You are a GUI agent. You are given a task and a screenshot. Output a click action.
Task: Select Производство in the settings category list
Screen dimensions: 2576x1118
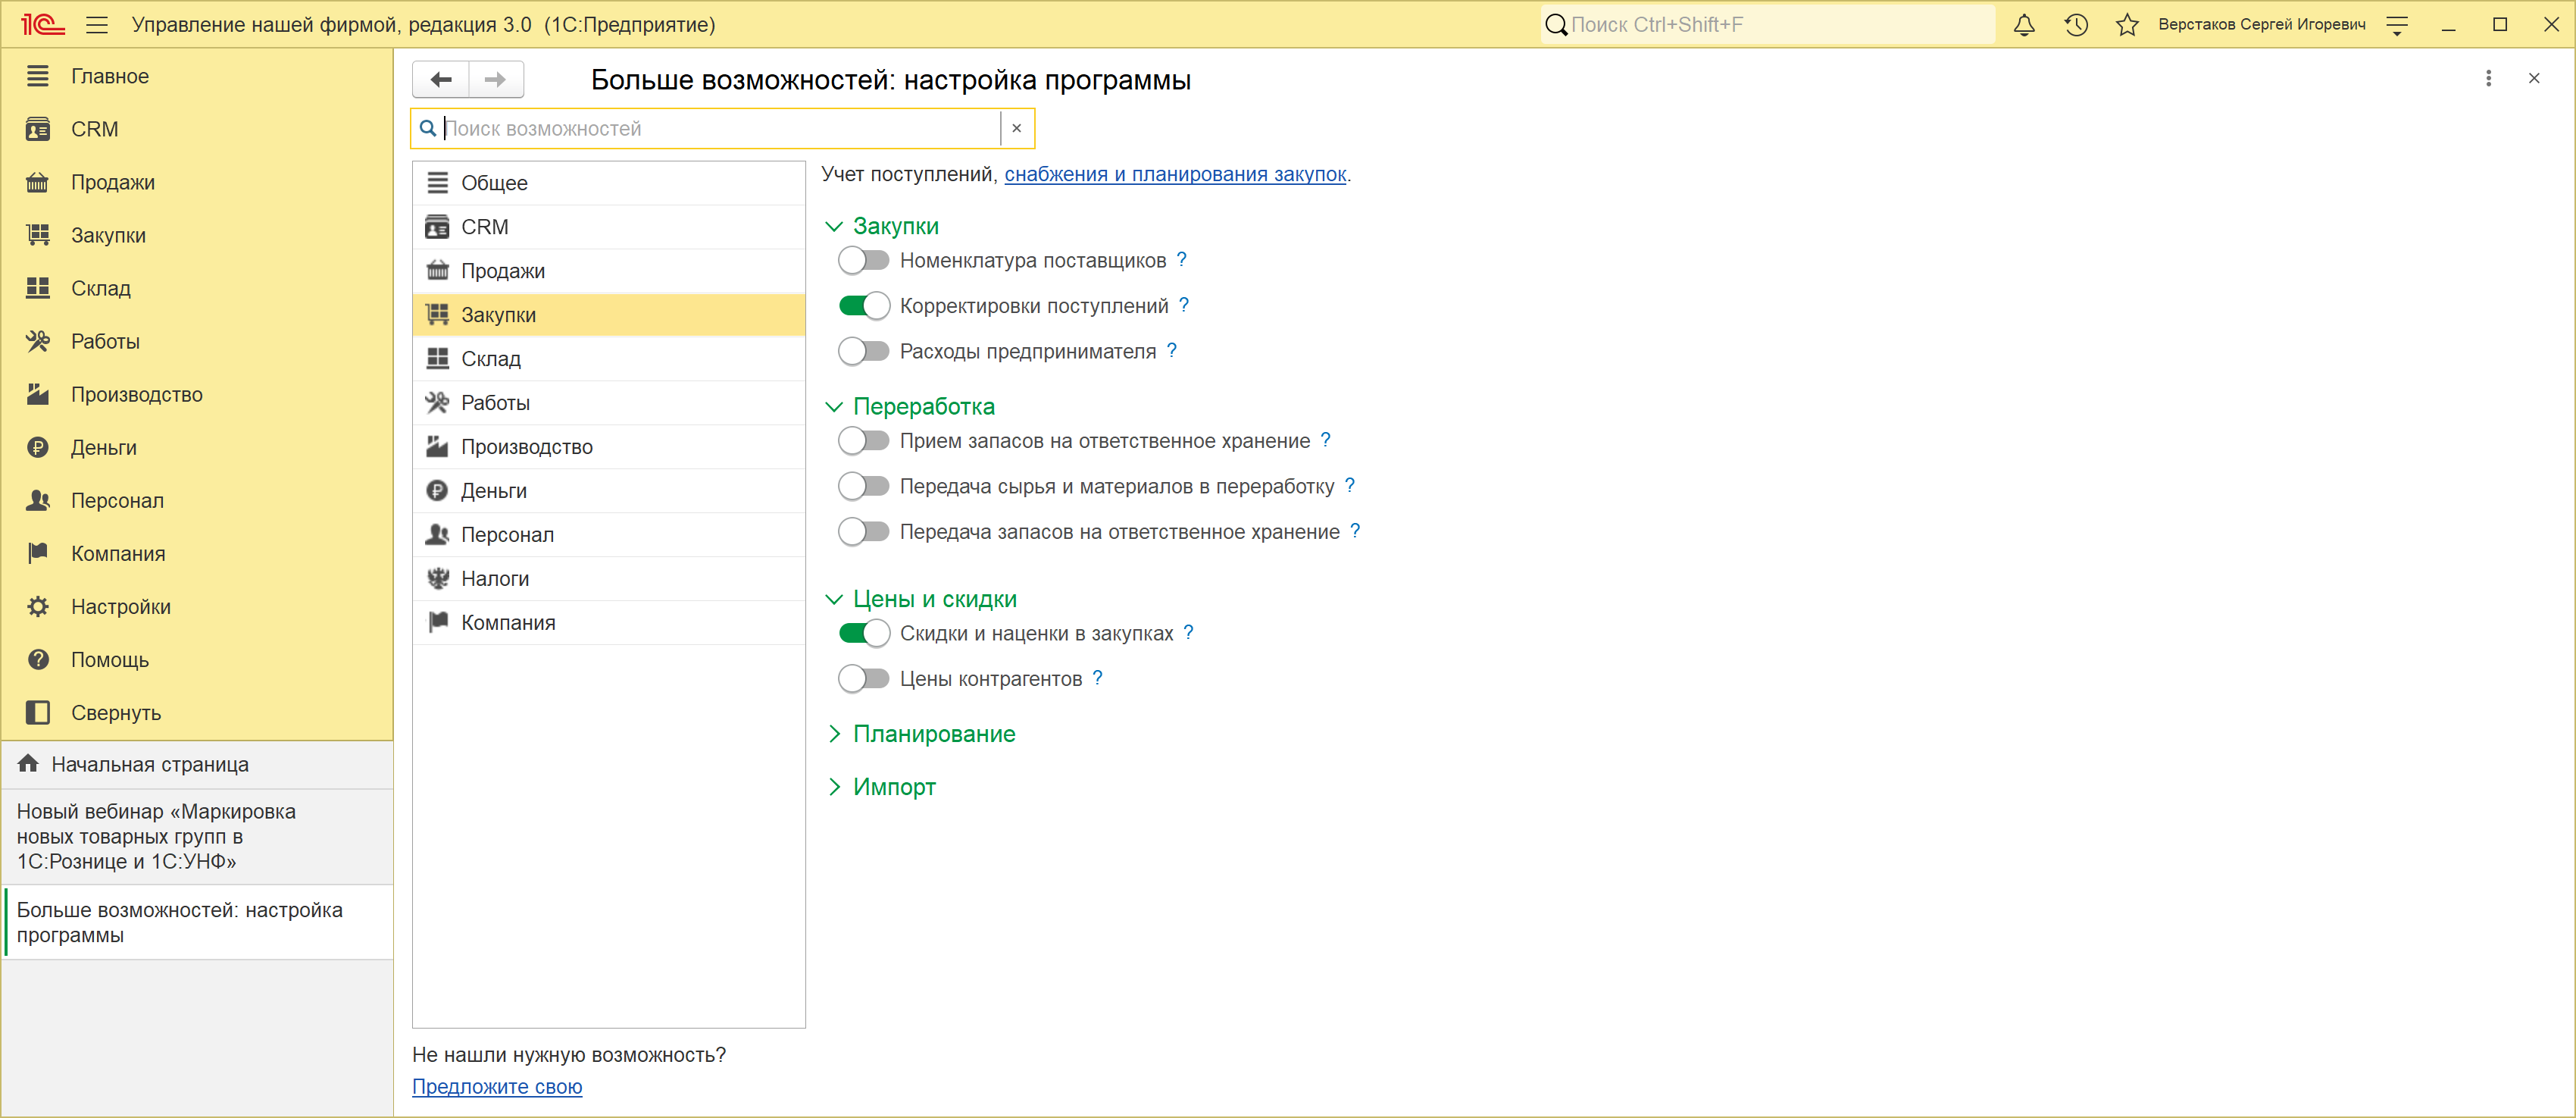point(609,447)
